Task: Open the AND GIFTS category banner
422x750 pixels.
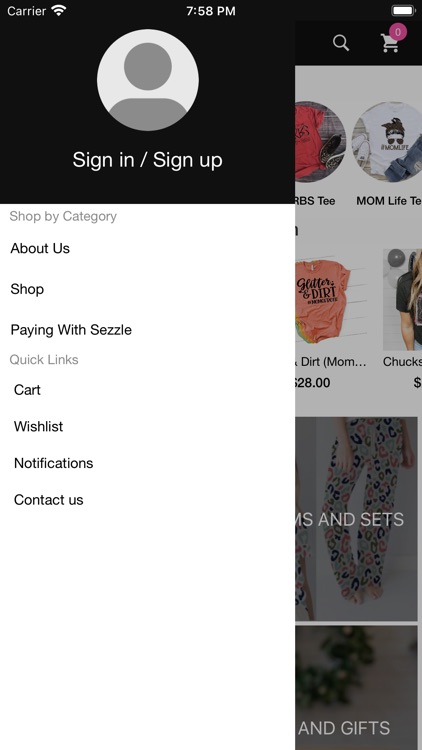Action: click(356, 688)
